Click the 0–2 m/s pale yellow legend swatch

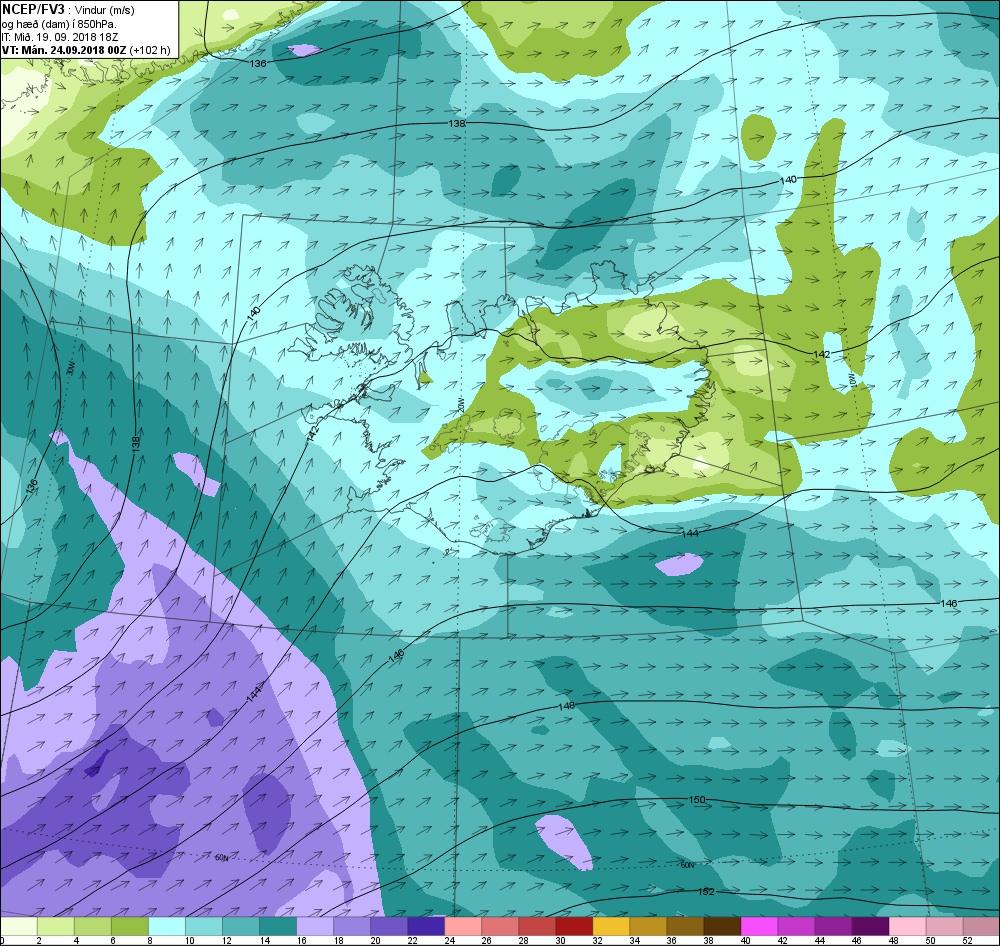(19, 926)
